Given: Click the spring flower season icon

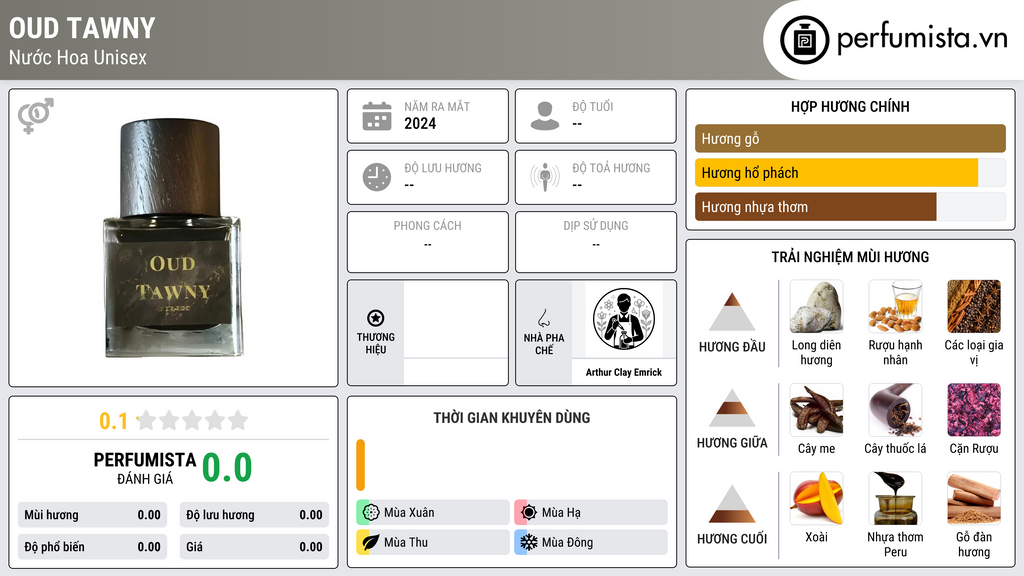Looking at the screenshot, I should pos(371,513).
